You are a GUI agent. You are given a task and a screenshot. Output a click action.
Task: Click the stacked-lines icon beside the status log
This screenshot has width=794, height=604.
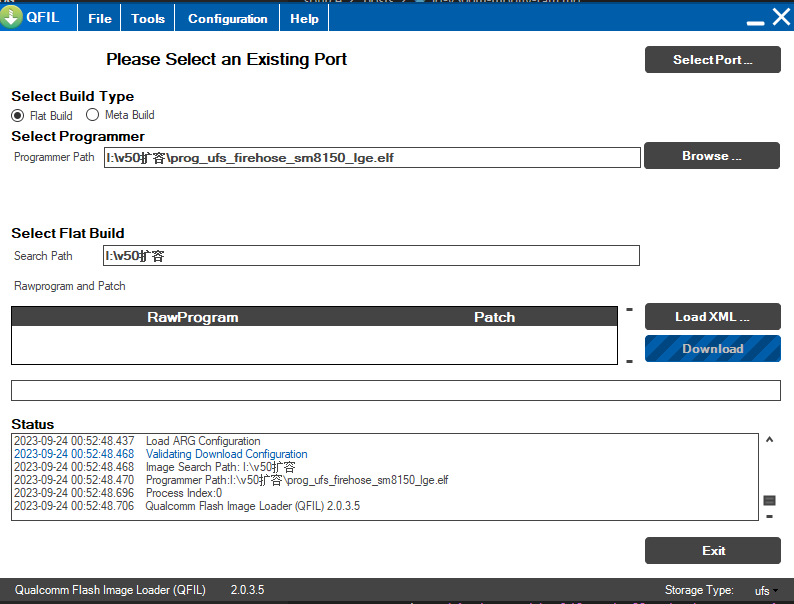(769, 500)
